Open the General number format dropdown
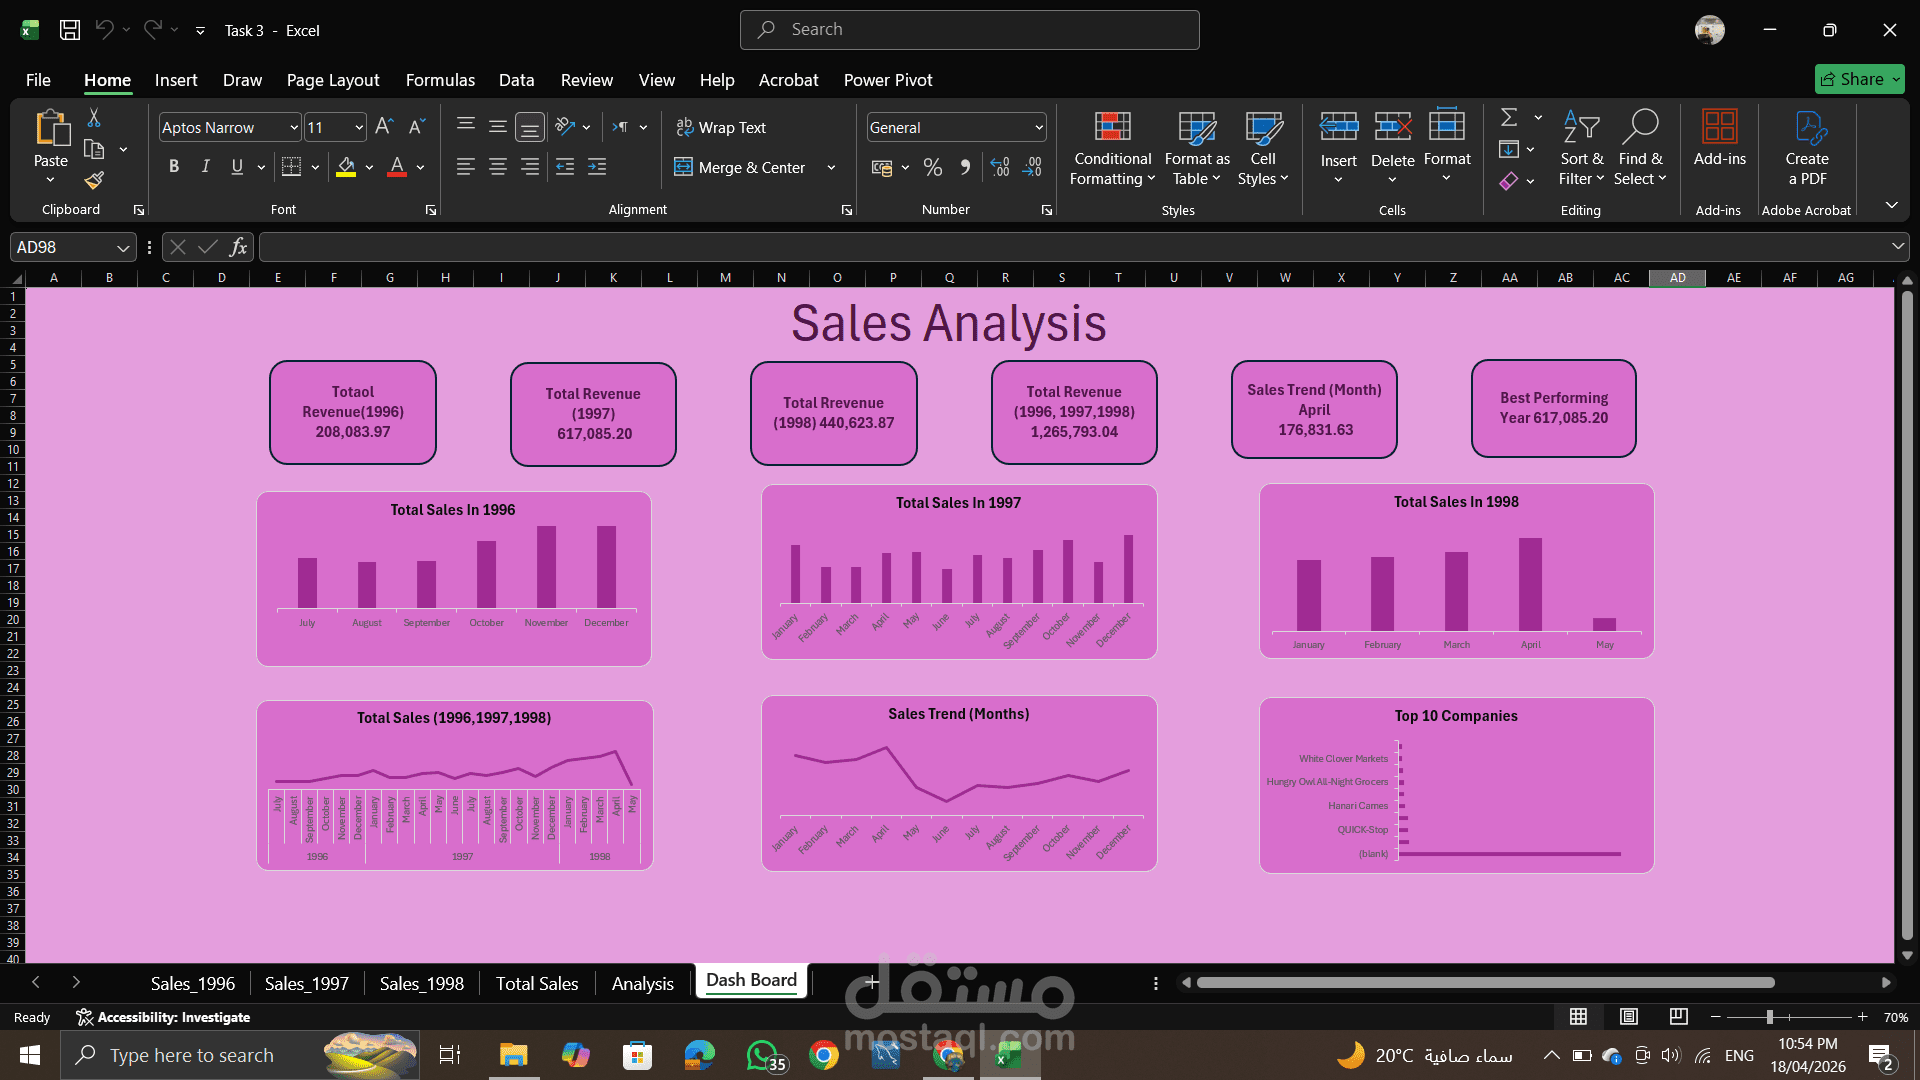The width and height of the screenshot is (1920, 1080). pyautogui.click(x=1039, y=127)
